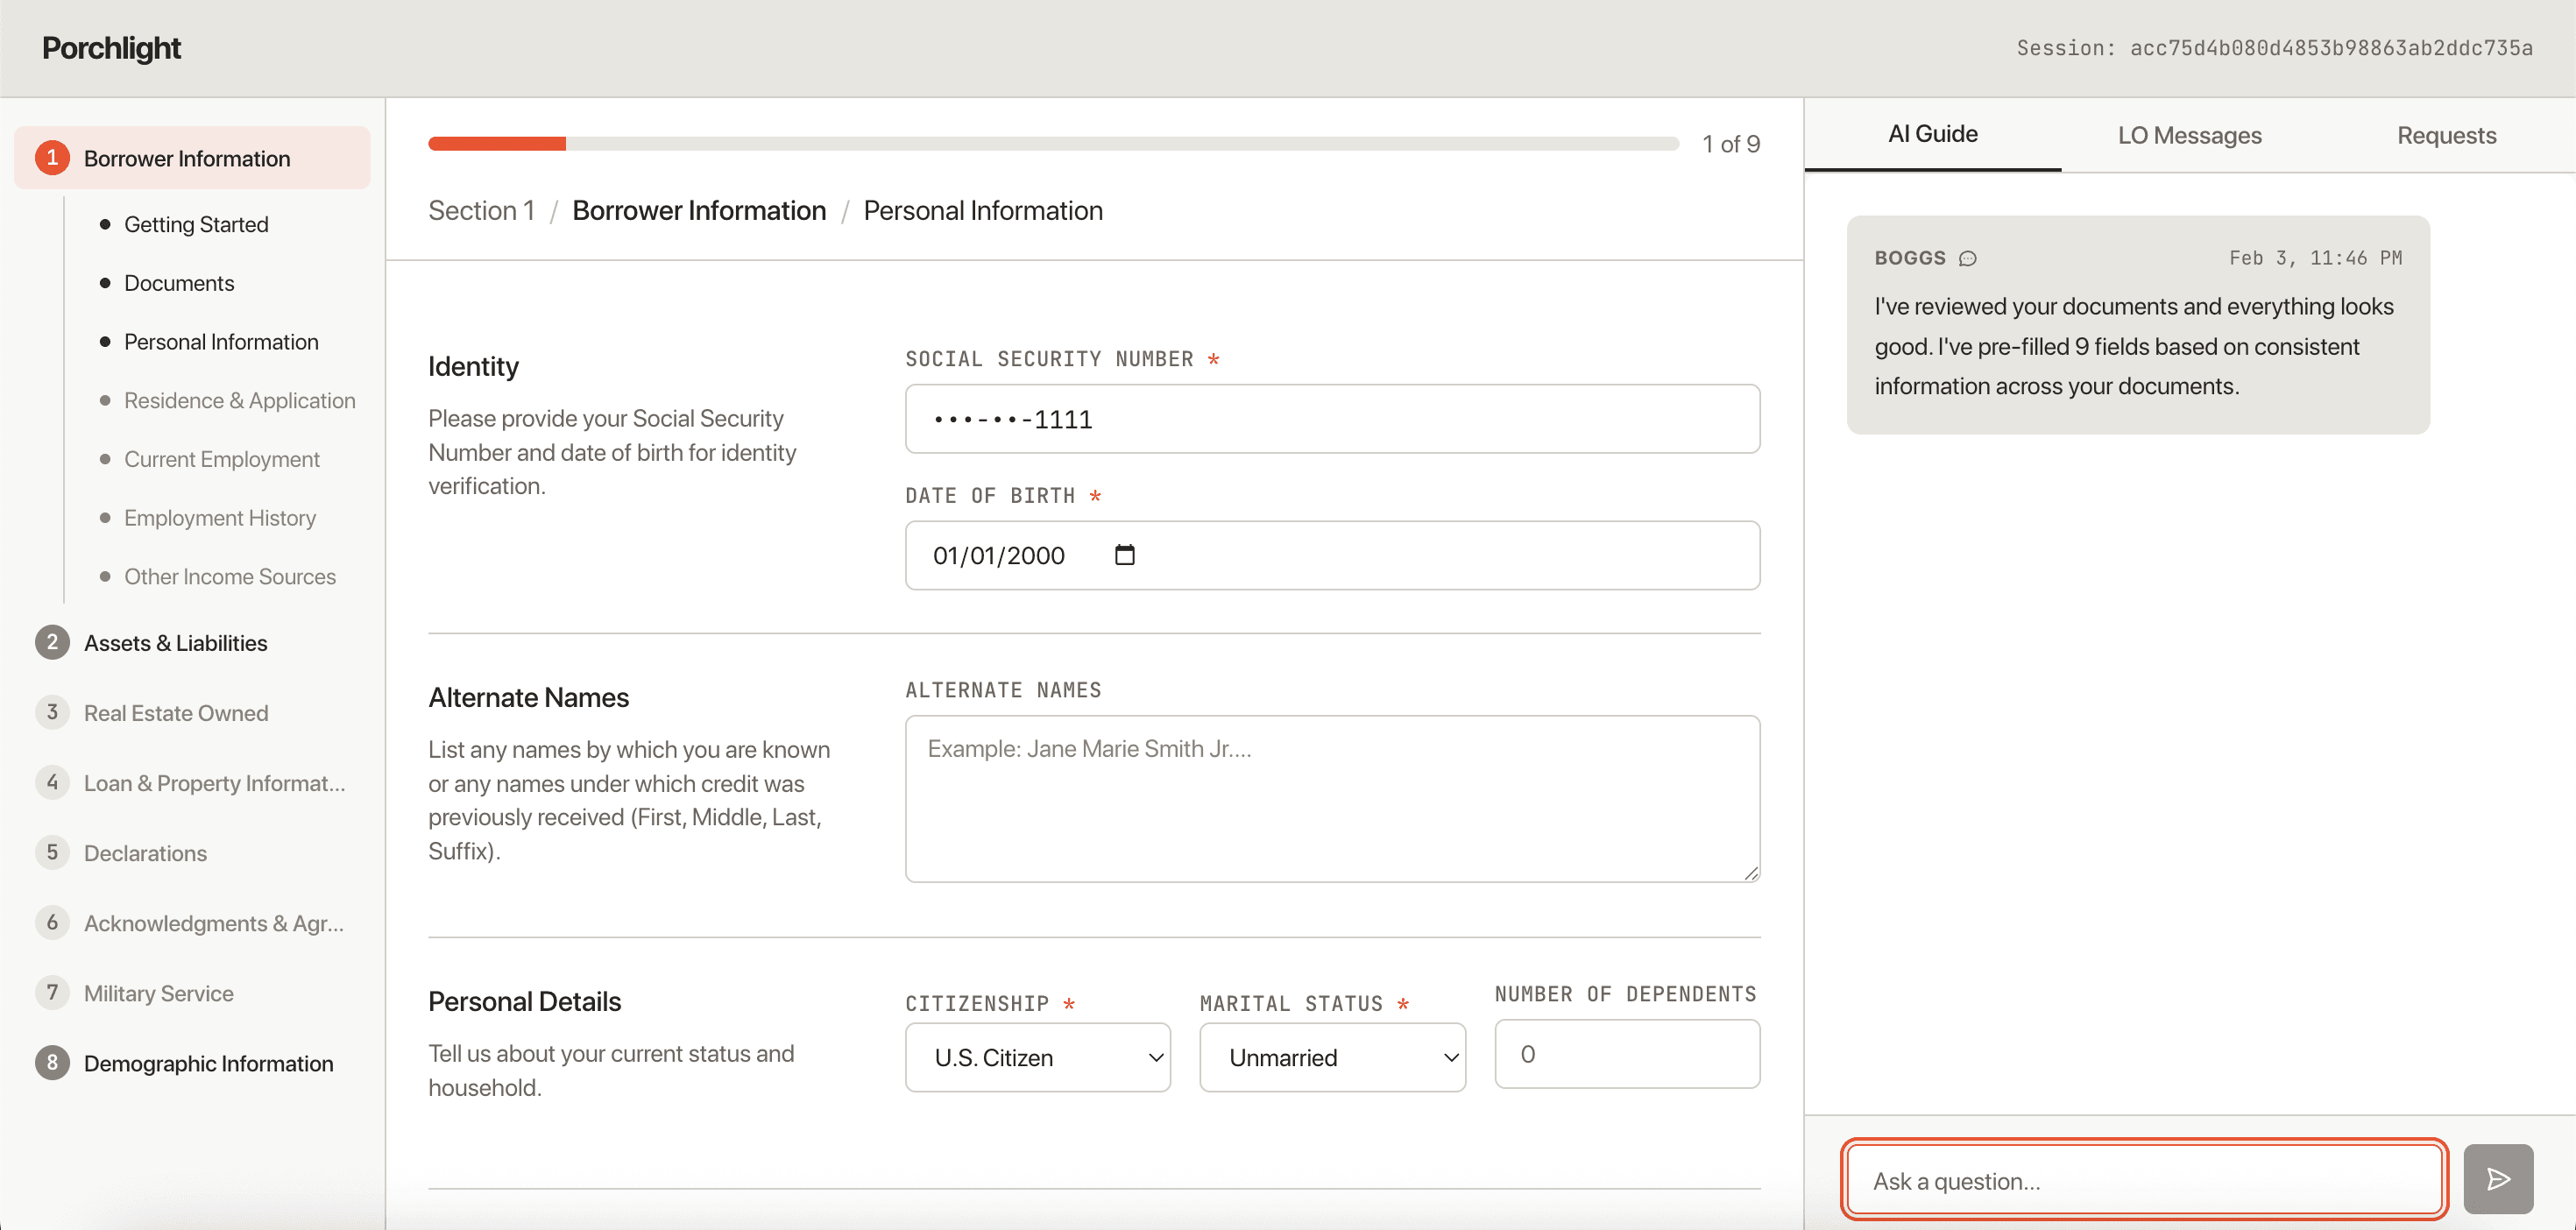
Task: Focus the Alternate Names text area
Action: [x=1331, y=797]
